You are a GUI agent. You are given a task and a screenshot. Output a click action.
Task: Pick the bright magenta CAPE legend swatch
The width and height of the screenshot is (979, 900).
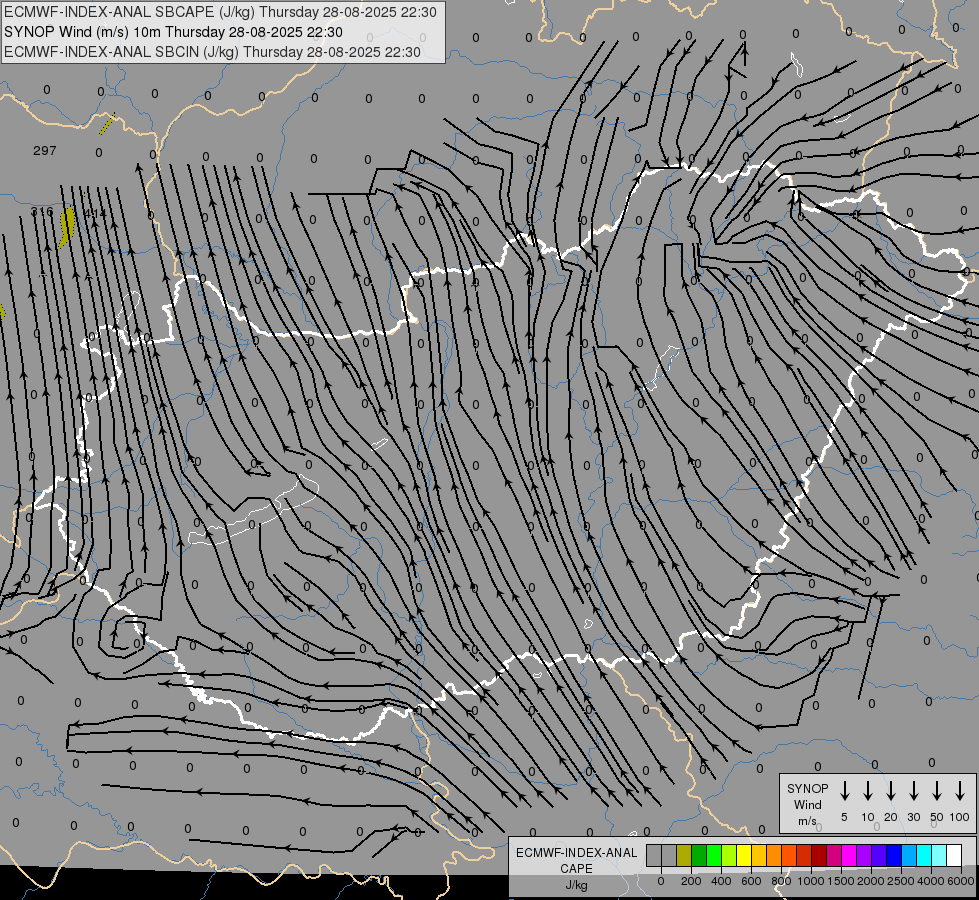[x=849, y=855]
